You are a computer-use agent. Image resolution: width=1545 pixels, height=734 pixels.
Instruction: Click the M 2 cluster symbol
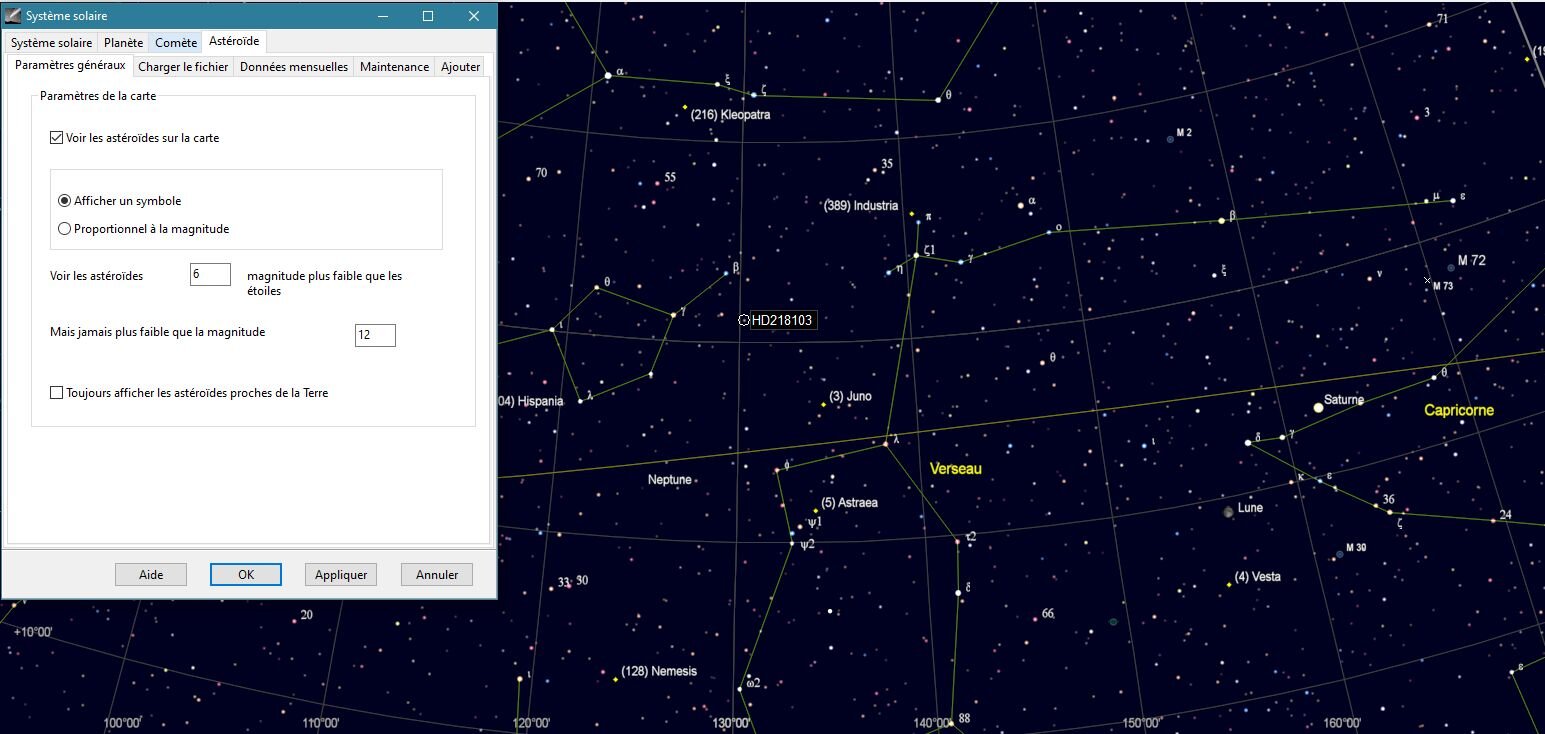coord(1170,139)
